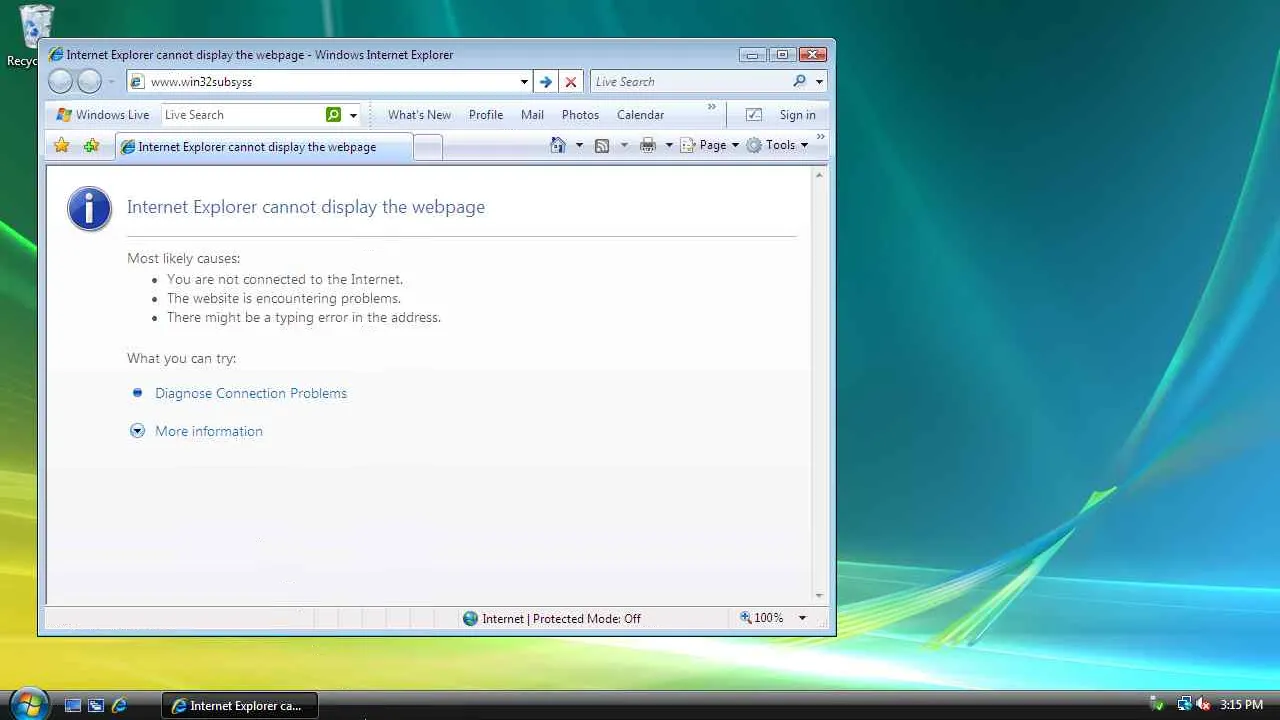Screen dimensions: 1280x720
Task: Click the green Live Search button
Action: [334, 115]
